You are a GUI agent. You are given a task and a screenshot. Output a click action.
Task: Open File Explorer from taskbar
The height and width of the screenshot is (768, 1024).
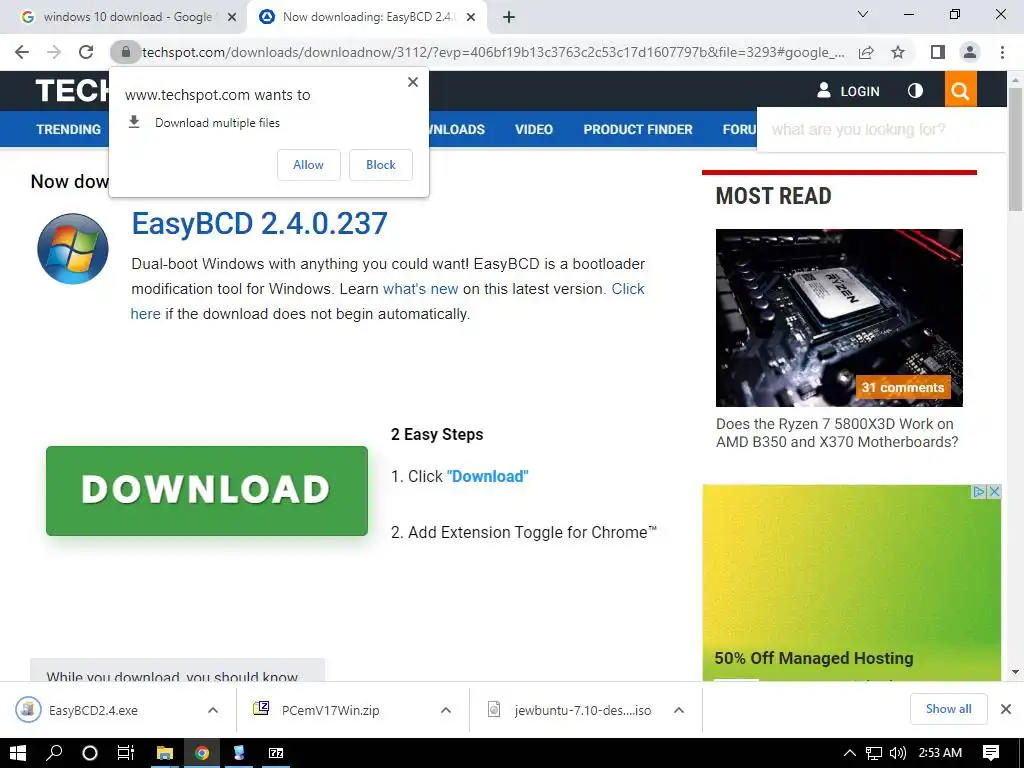pos(165,753)
